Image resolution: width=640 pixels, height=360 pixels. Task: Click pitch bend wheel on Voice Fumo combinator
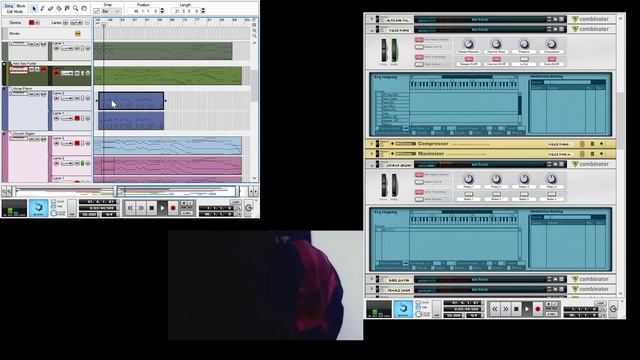pos(384,51)
